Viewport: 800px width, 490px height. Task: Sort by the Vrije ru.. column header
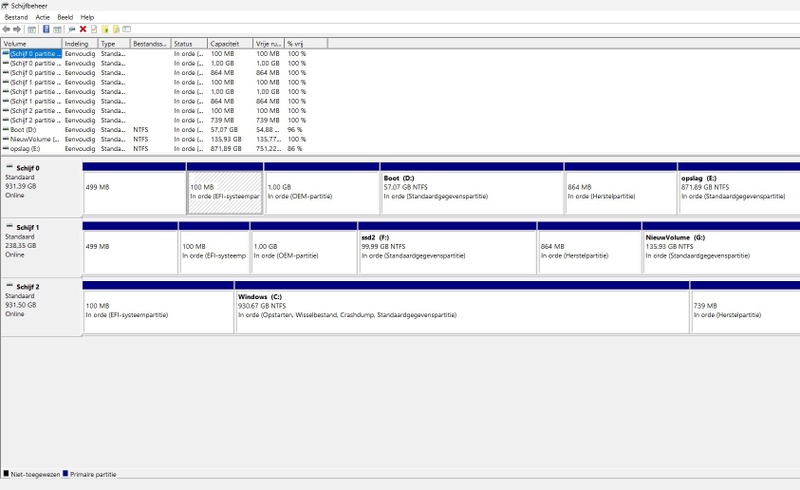[269, 43]
